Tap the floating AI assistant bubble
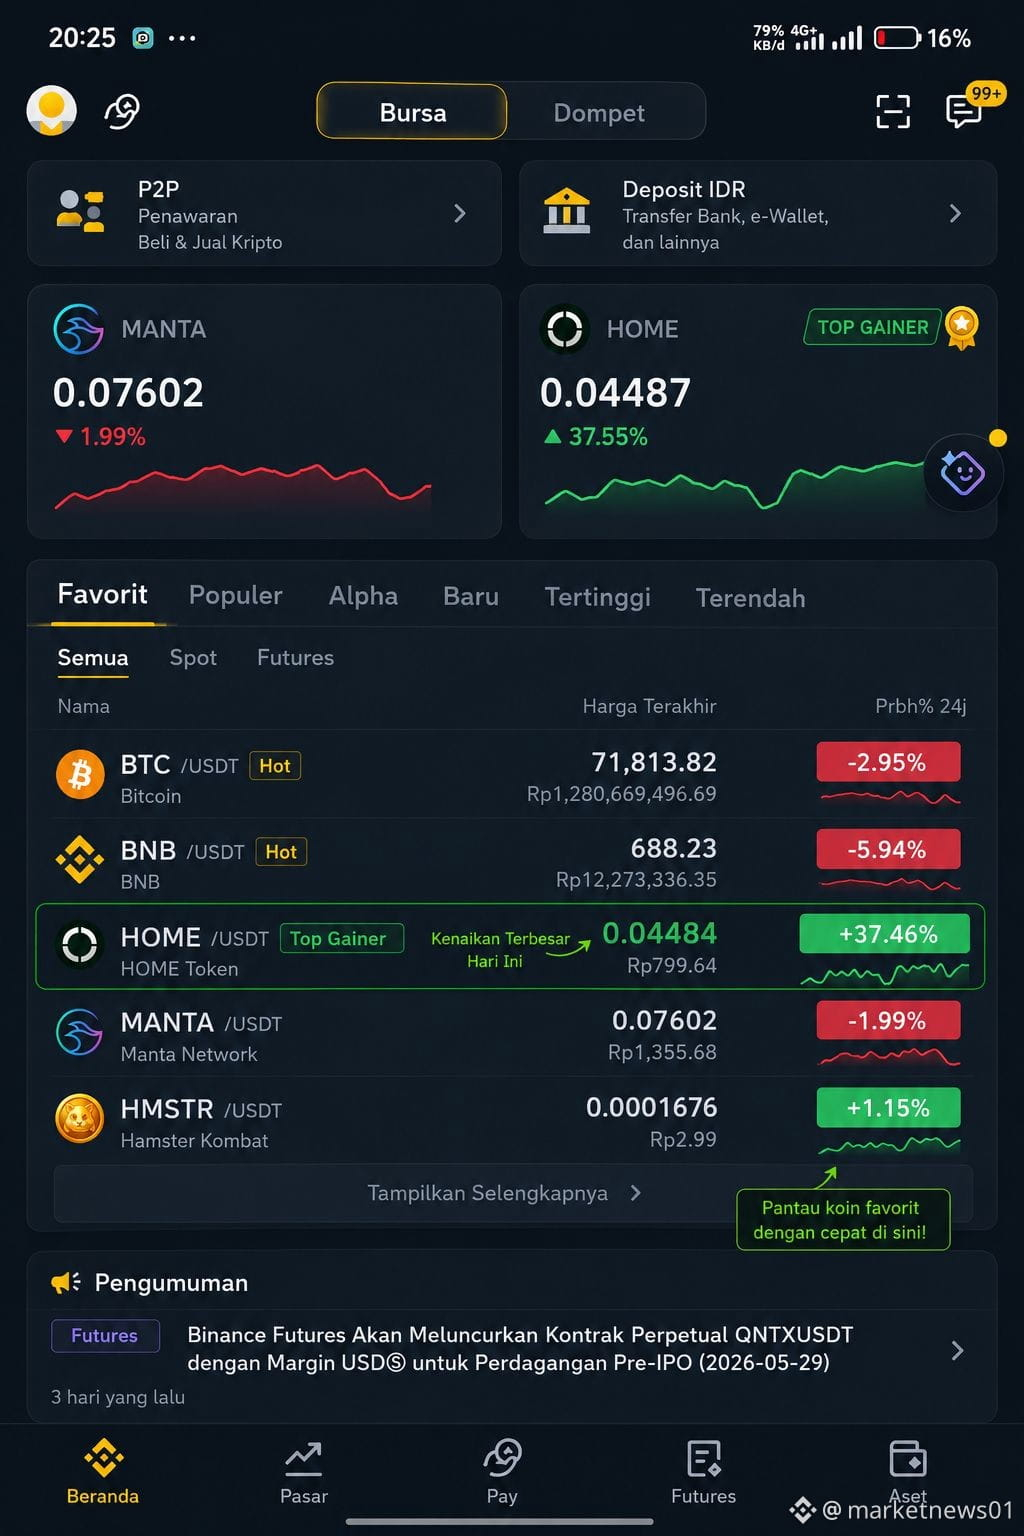This screenshot has height=1536, width=1024. (964, 472)
